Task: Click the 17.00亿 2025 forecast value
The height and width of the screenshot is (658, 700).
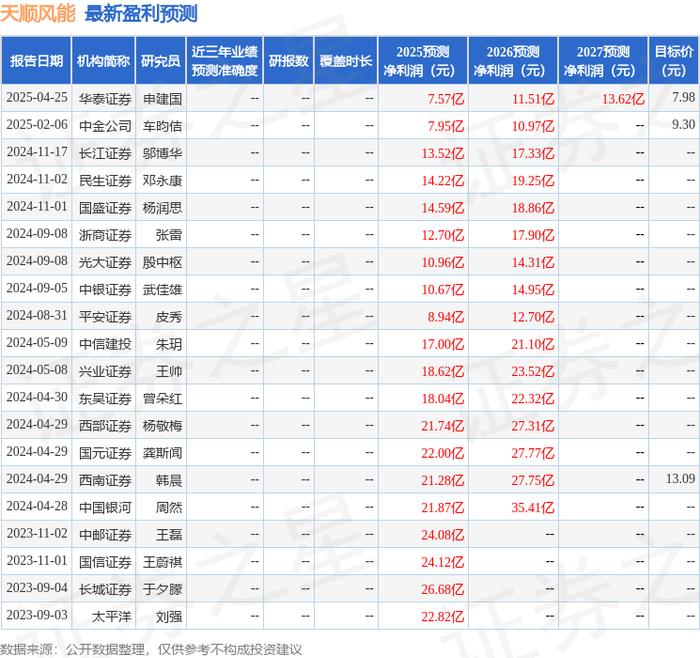Action: [442, 344]
